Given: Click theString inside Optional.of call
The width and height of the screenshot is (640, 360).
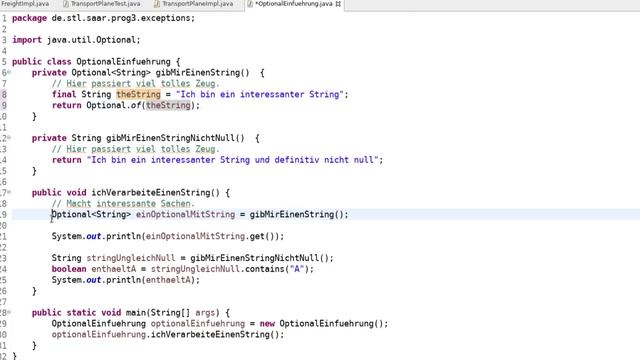Looking at the screenshot, I should pyautogui.click(x=168, y=105).
